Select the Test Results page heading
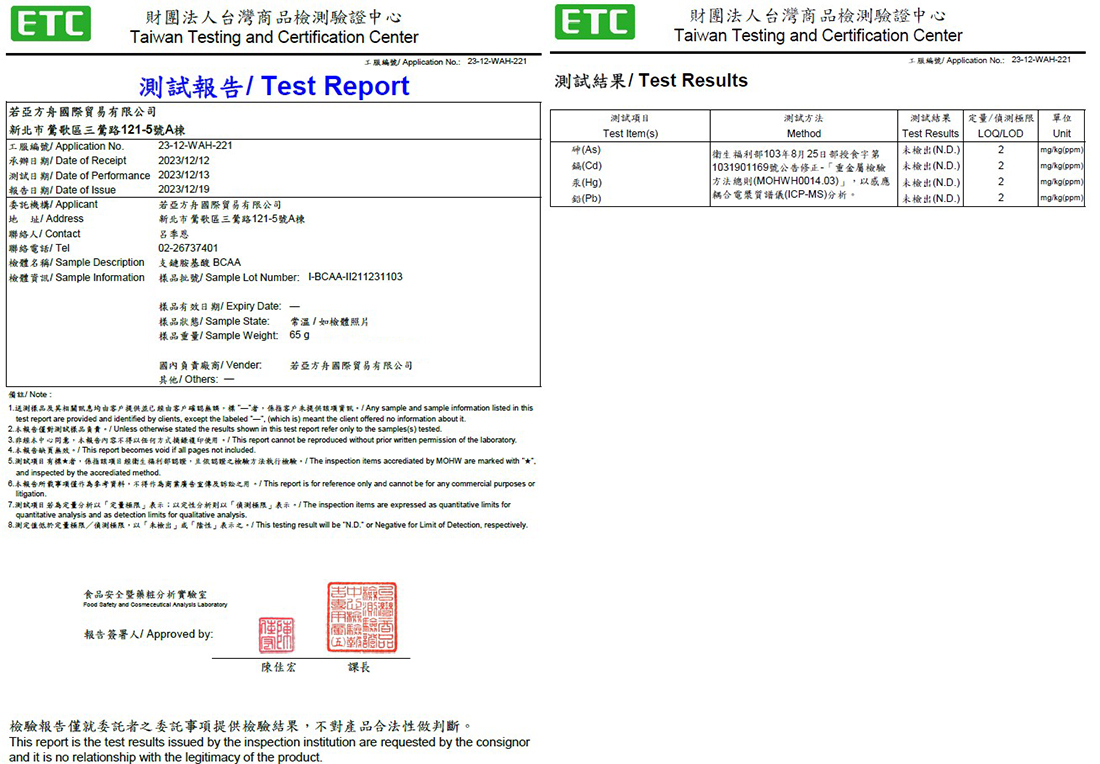This screenshot has height=764, width=1100. (651, 81)
